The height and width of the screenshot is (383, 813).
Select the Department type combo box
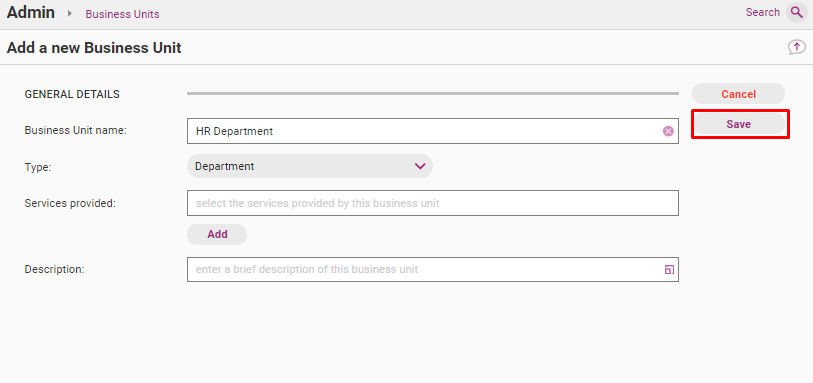[310, 166]
